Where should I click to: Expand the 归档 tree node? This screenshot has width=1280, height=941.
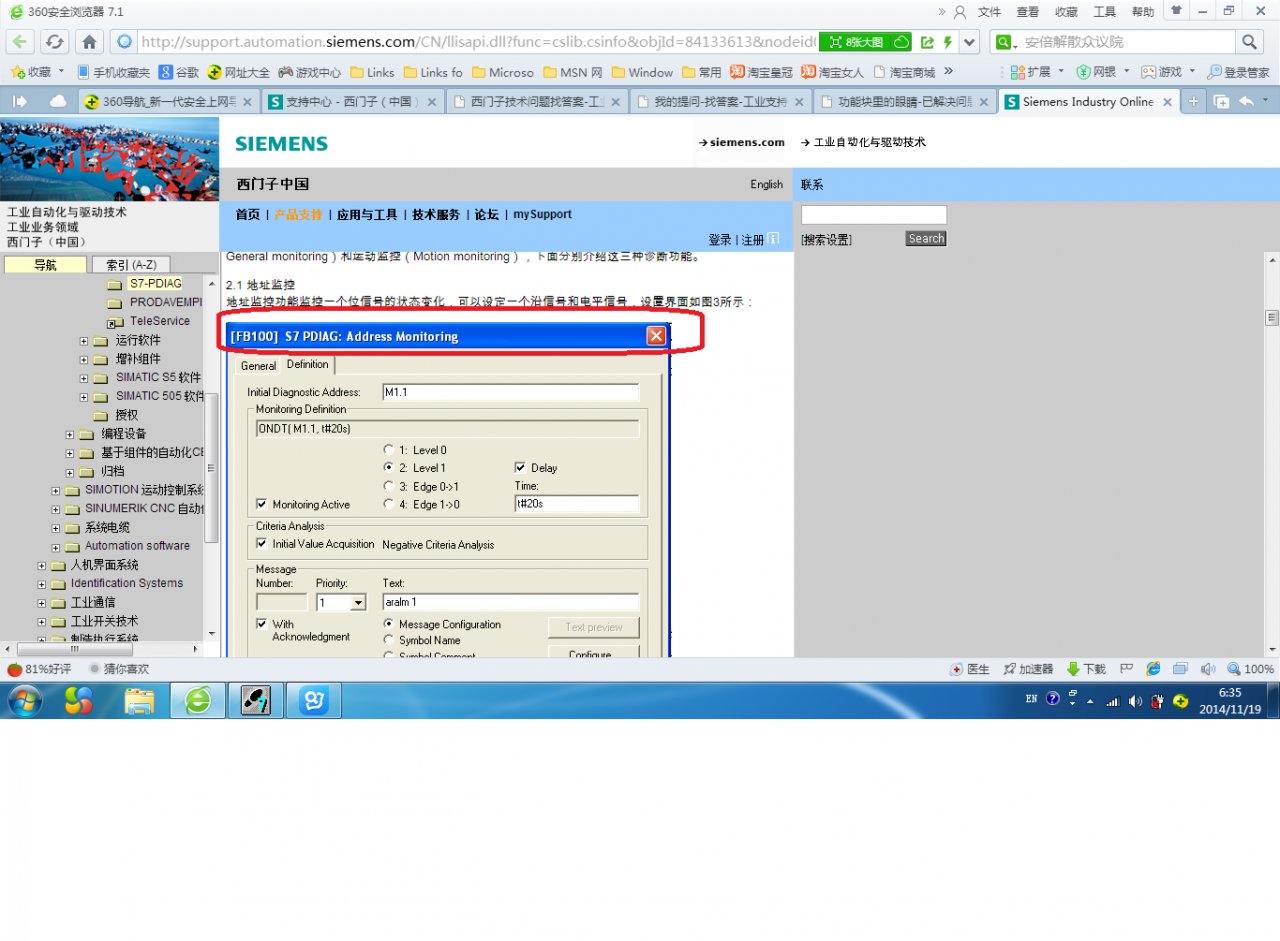click(x=70, y=472)
